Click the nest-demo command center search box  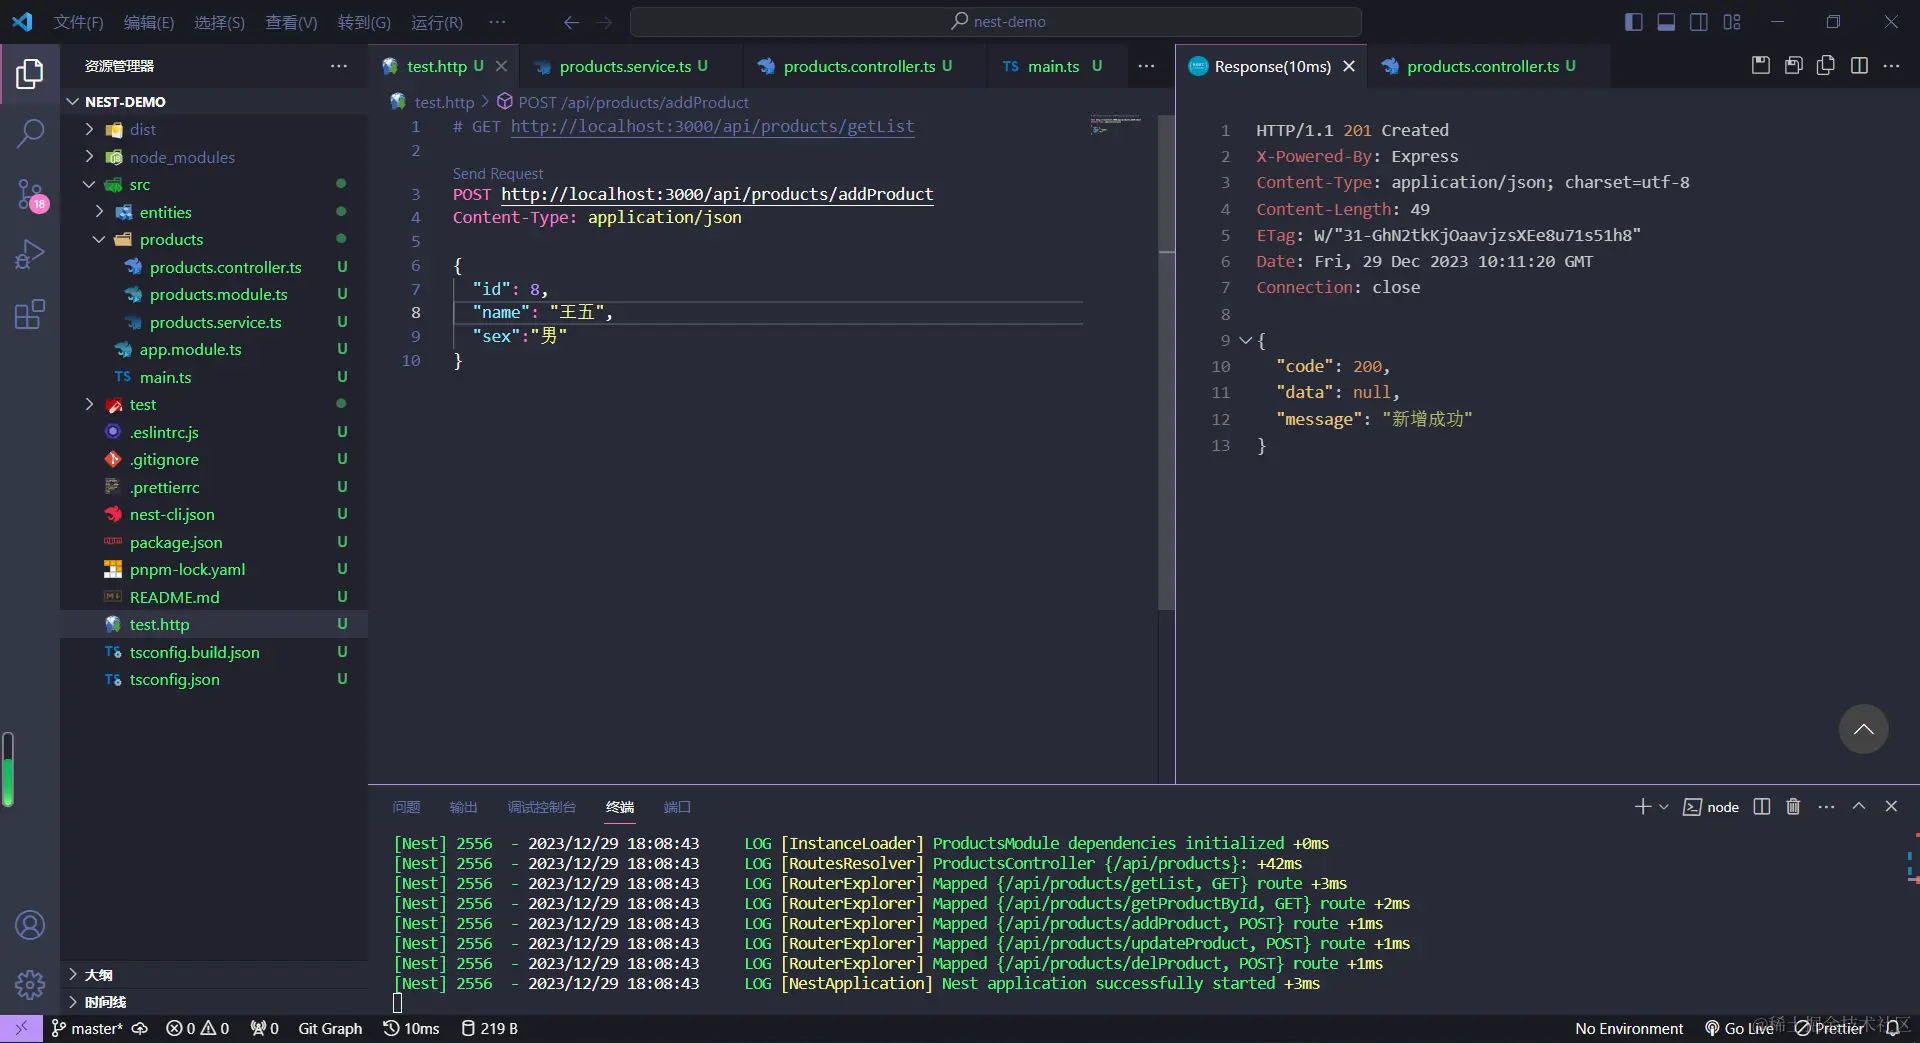pos(996,22)
